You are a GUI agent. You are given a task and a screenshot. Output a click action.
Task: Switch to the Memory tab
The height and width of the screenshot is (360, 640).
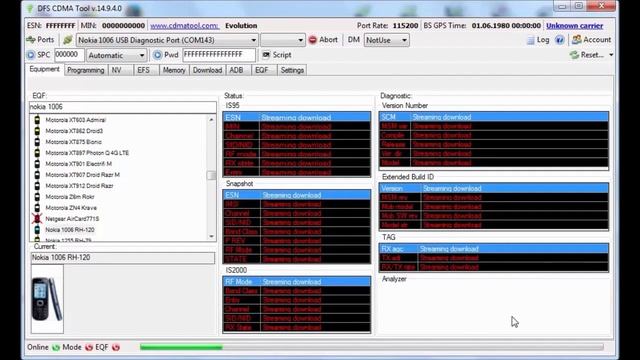coord(174,70)
